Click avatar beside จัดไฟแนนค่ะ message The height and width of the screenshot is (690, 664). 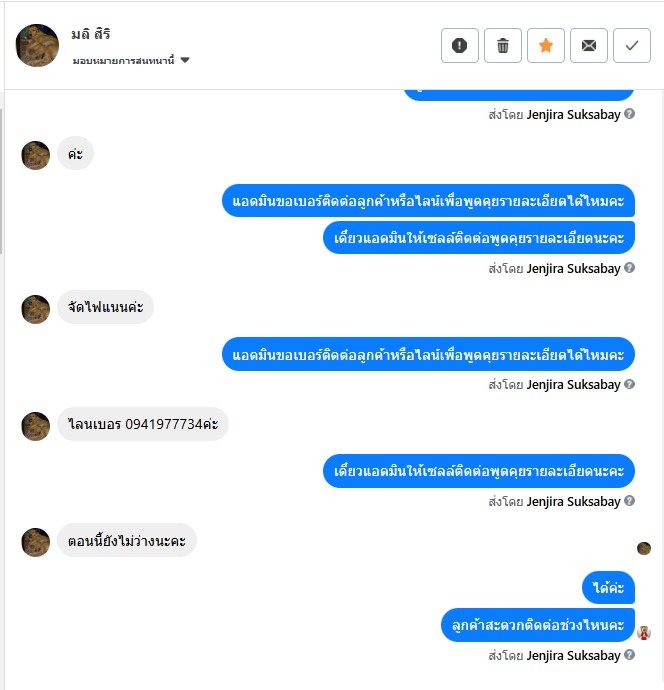point(36,309)
